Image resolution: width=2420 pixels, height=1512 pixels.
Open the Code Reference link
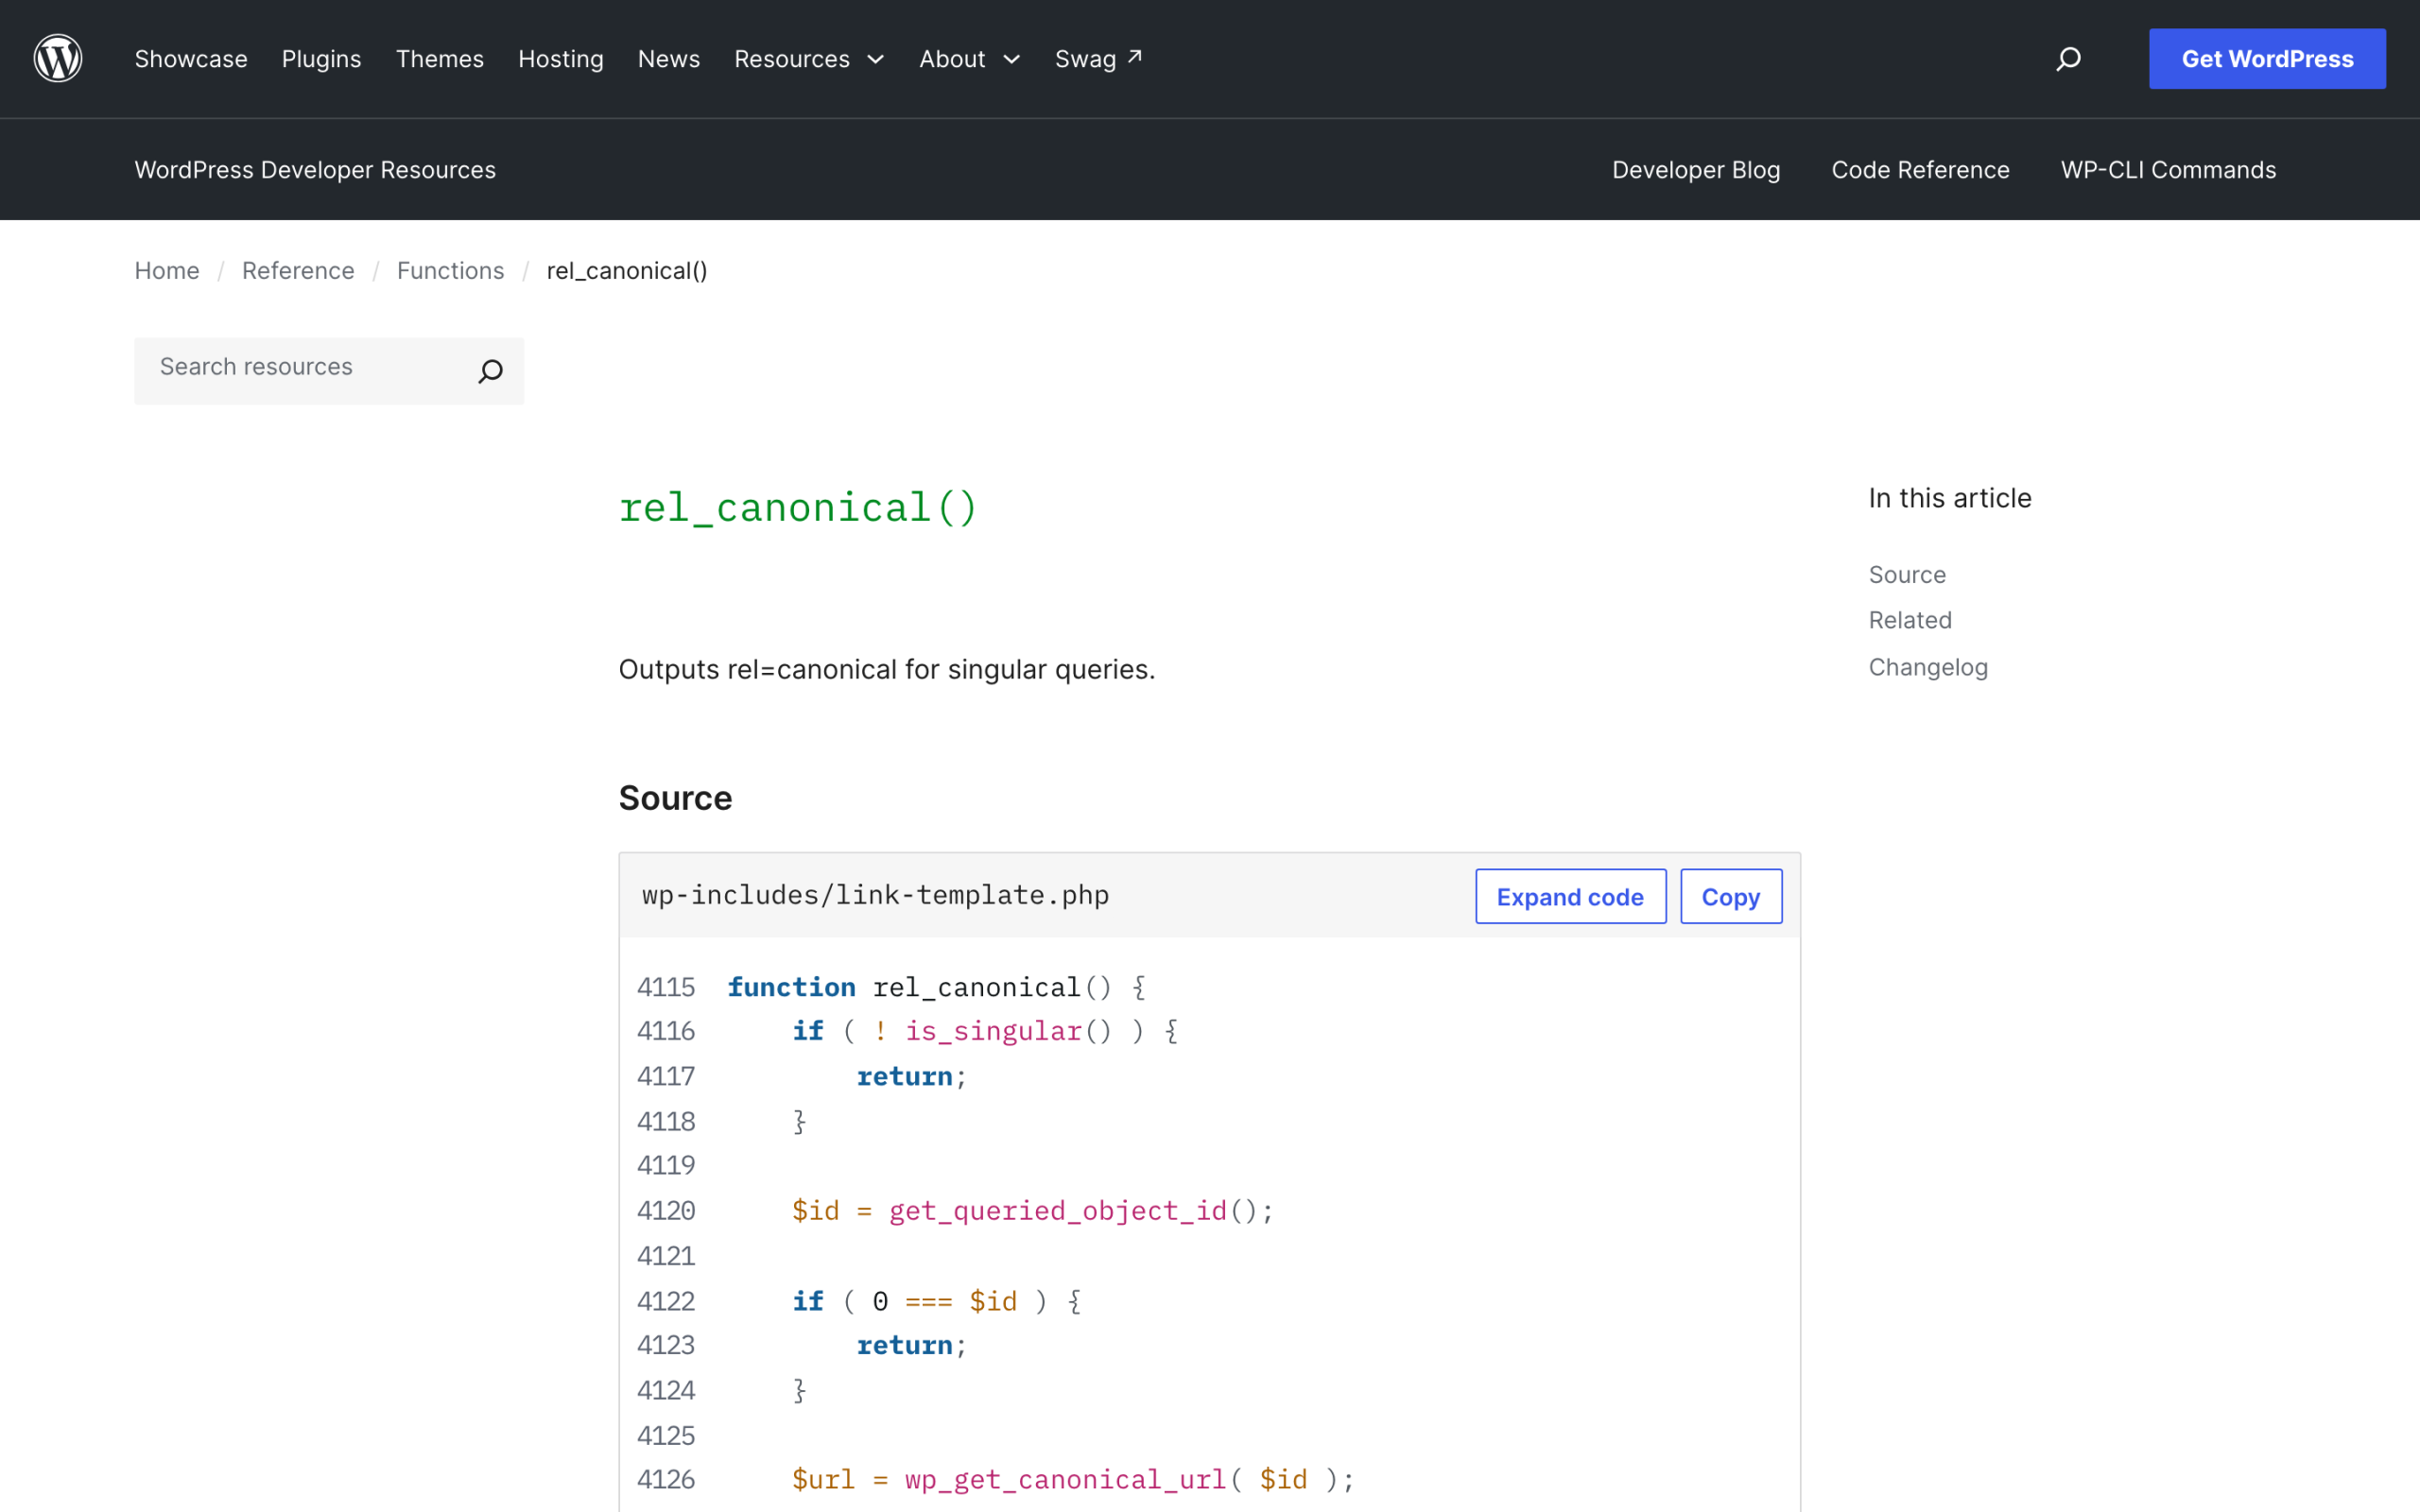click(x=1920, y=170)
